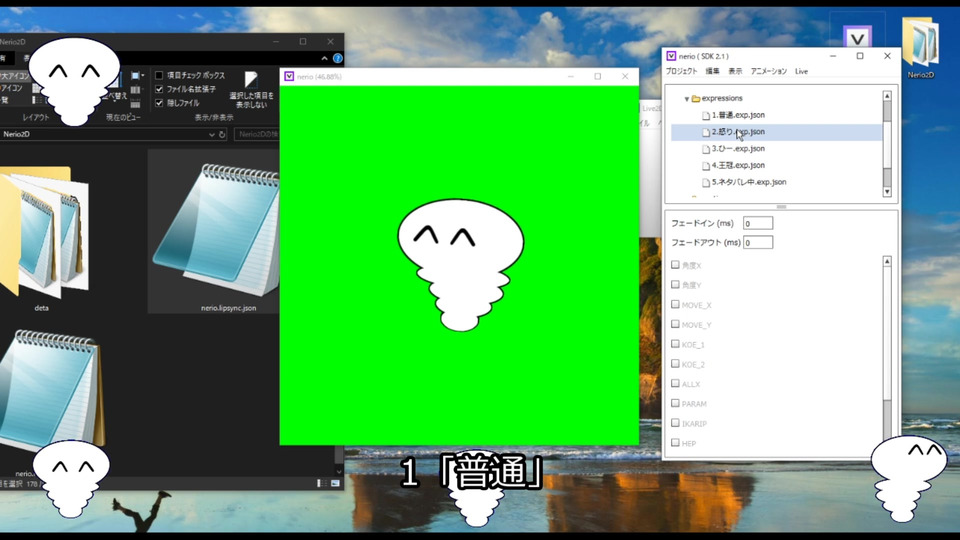Screen dimensions: 960x540
Task: Toggle 項目チェック ボックス in Explorer ribbon
Action: 159,75
